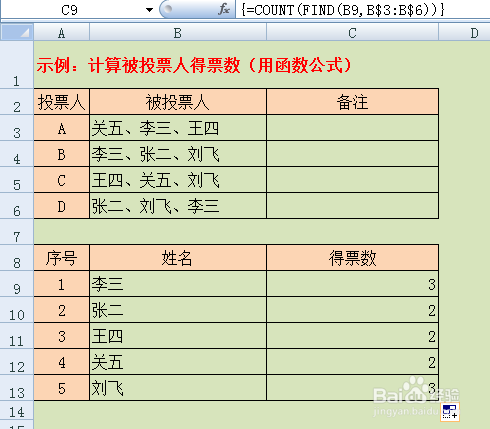490x429 pixels.
Task: Click header cell 投票人
Action: pyautogui.click(x=62, y=102)
